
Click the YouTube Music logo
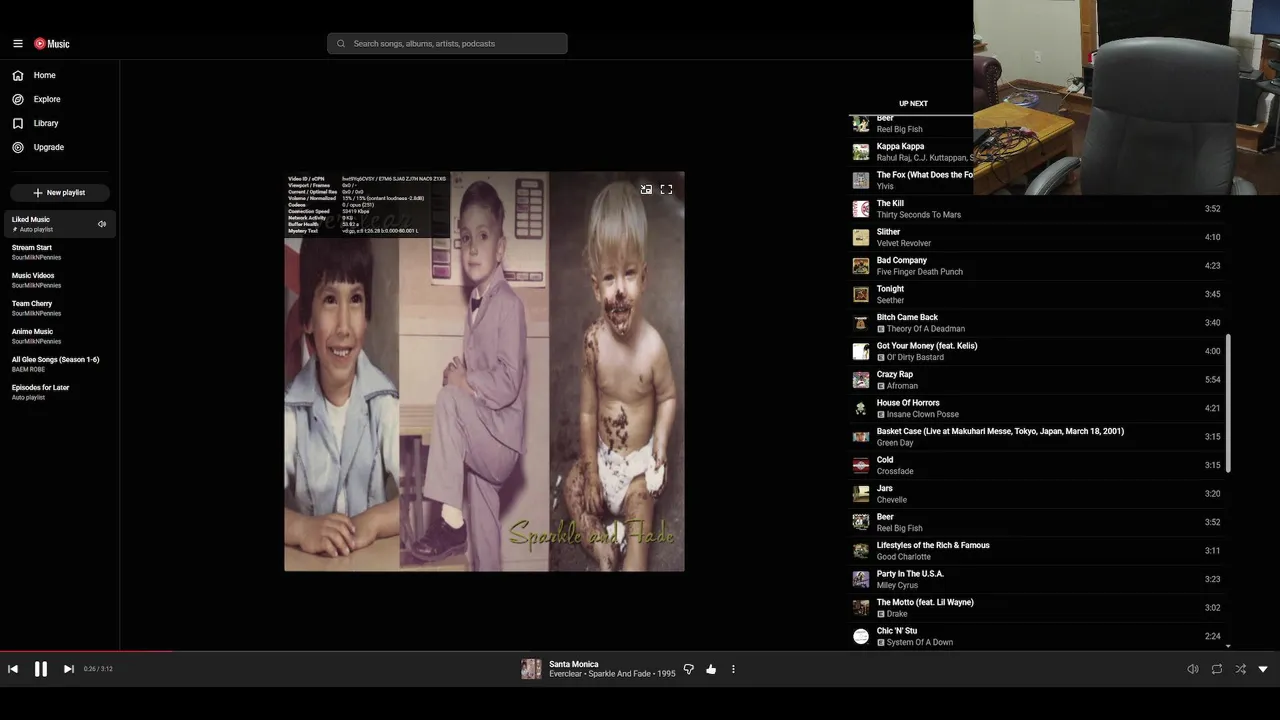point(52,44)
